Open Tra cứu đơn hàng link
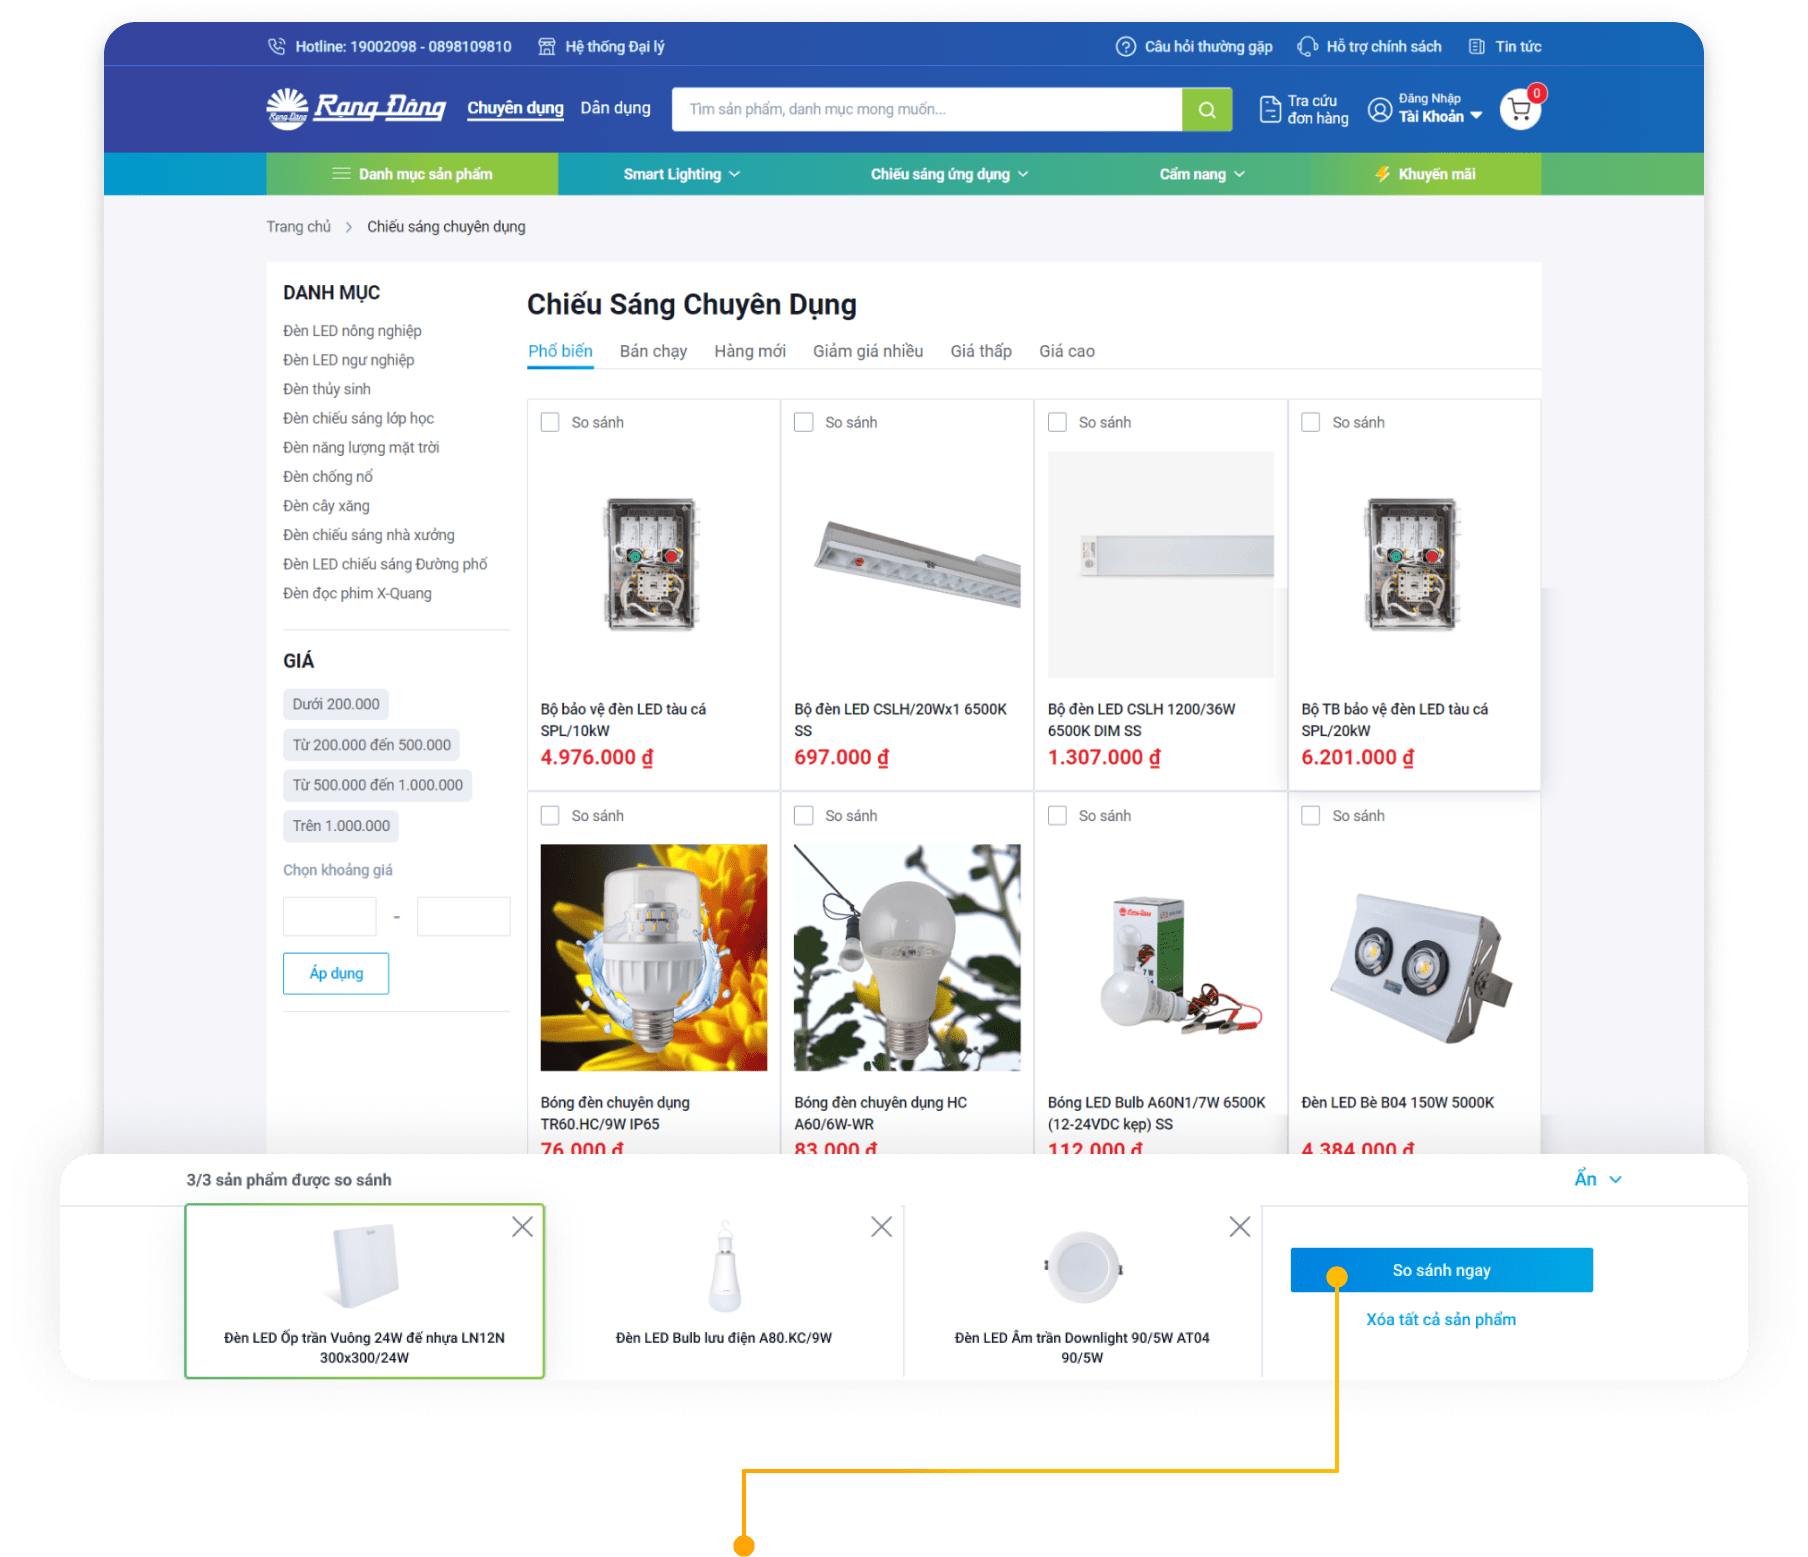1808x1557 pixels. click(1303, 109)
